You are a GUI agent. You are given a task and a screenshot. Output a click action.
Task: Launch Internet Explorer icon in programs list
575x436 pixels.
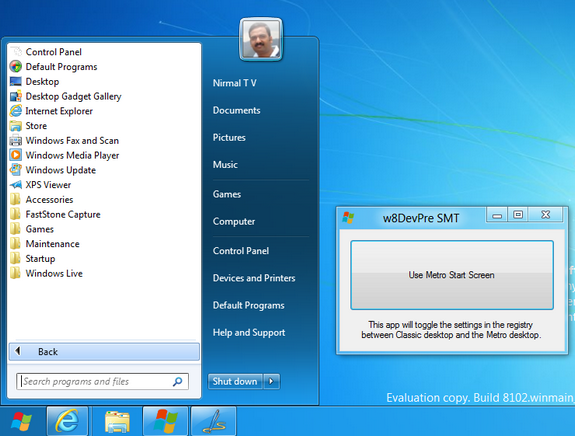16,111
